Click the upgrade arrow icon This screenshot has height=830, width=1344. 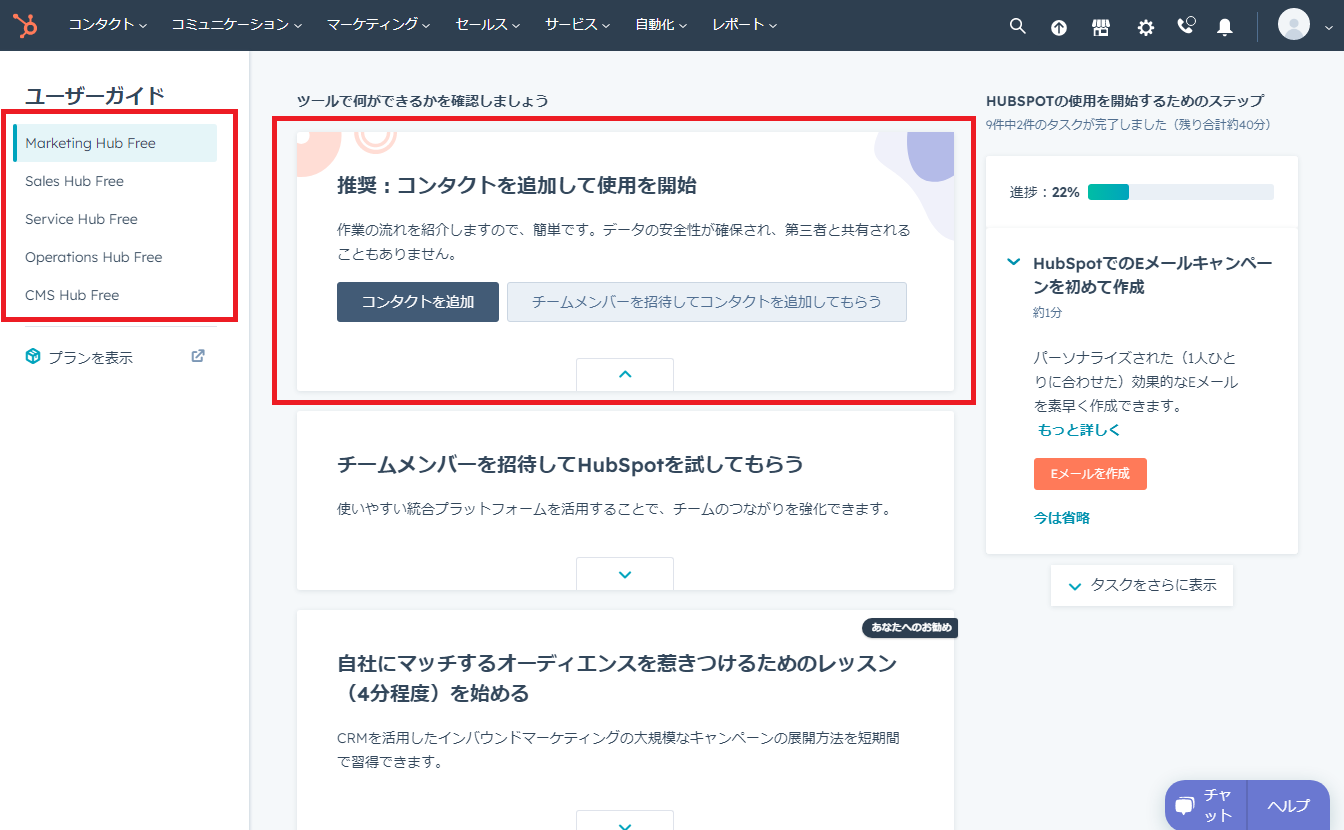(1059, 27)
